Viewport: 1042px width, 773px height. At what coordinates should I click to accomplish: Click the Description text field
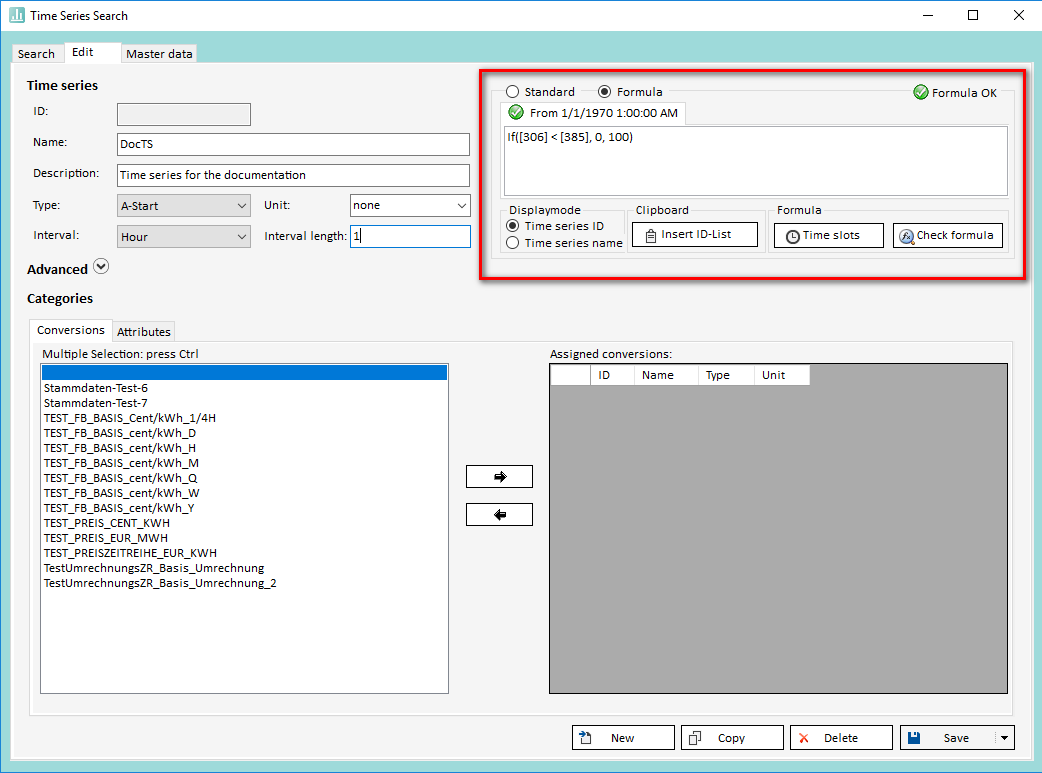(293, 175)
